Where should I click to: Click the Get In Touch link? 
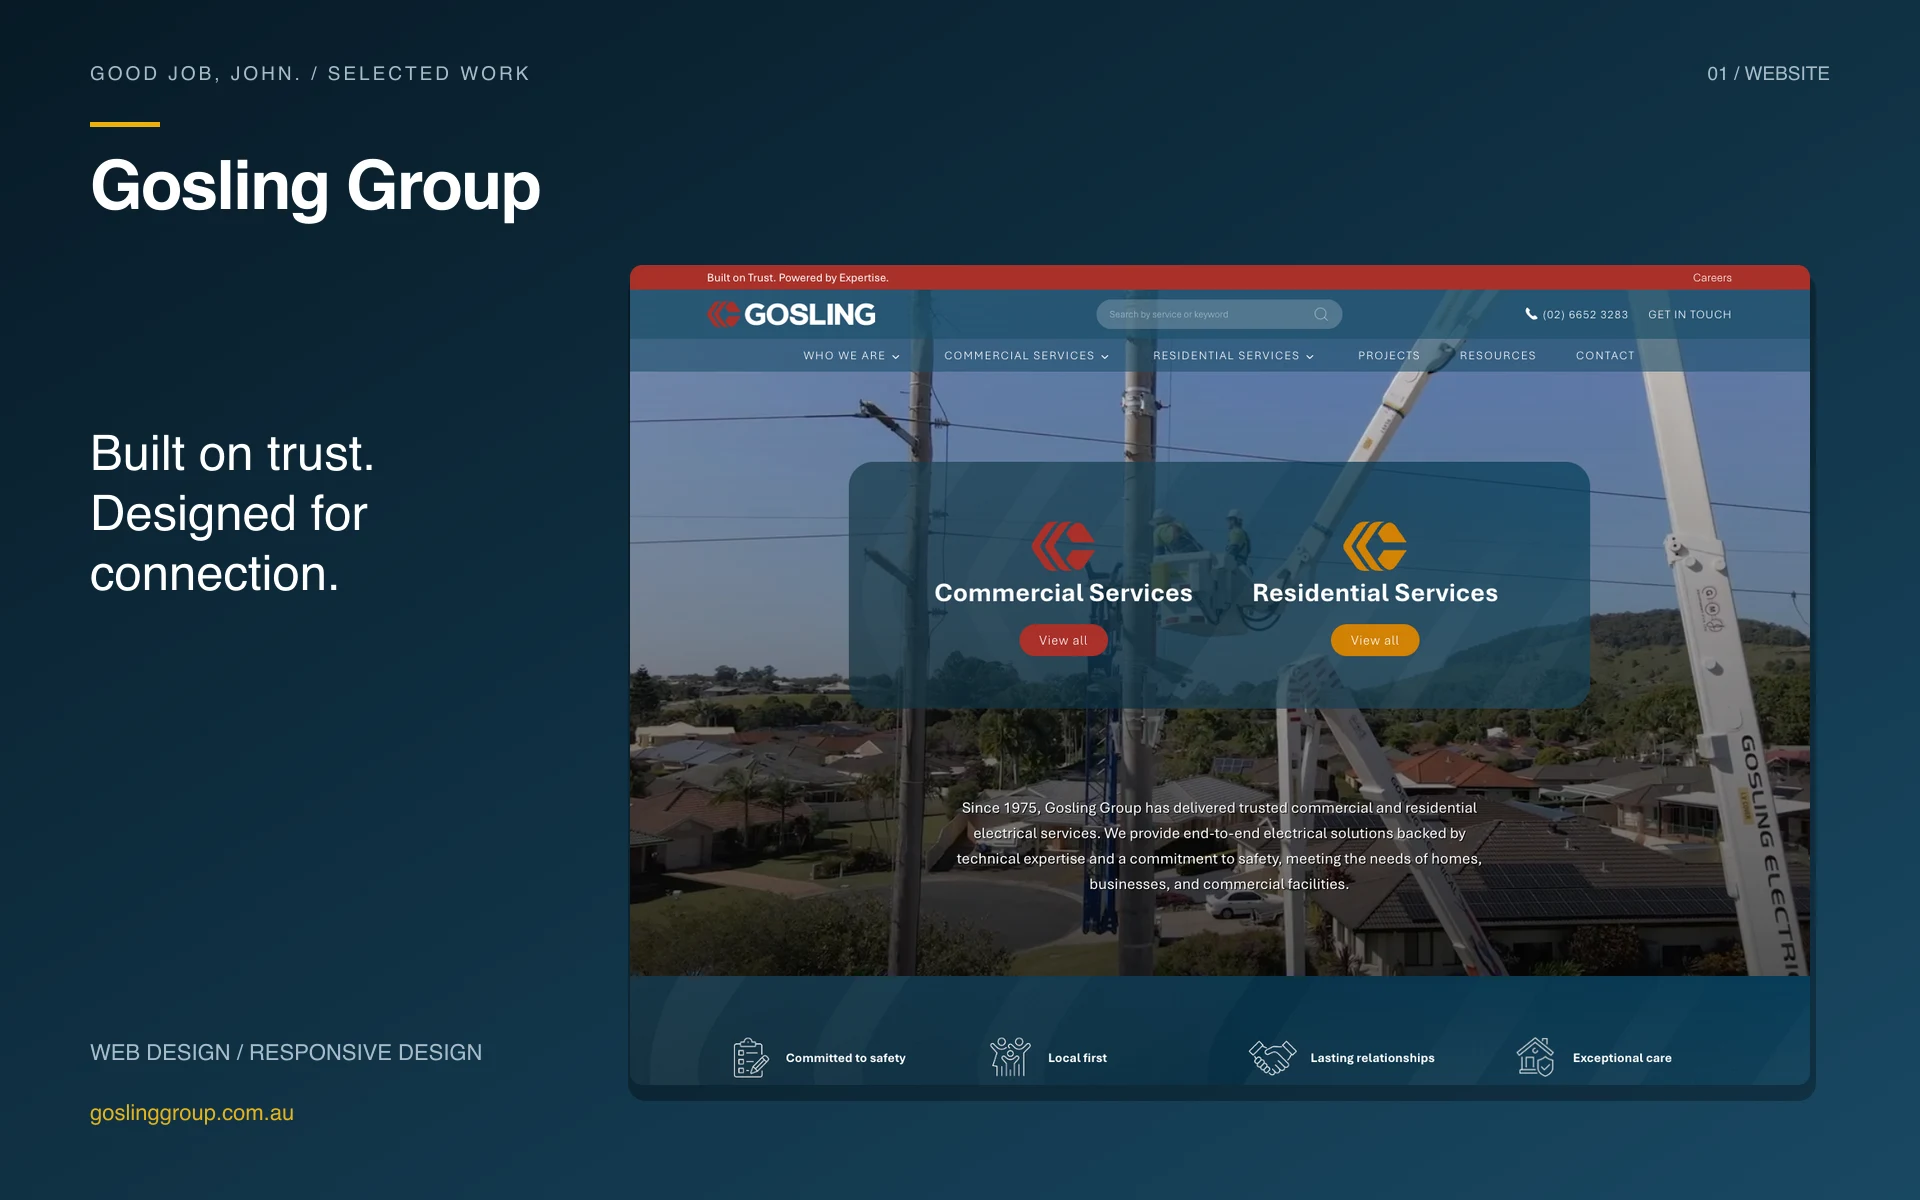(x=1690, y=314)
